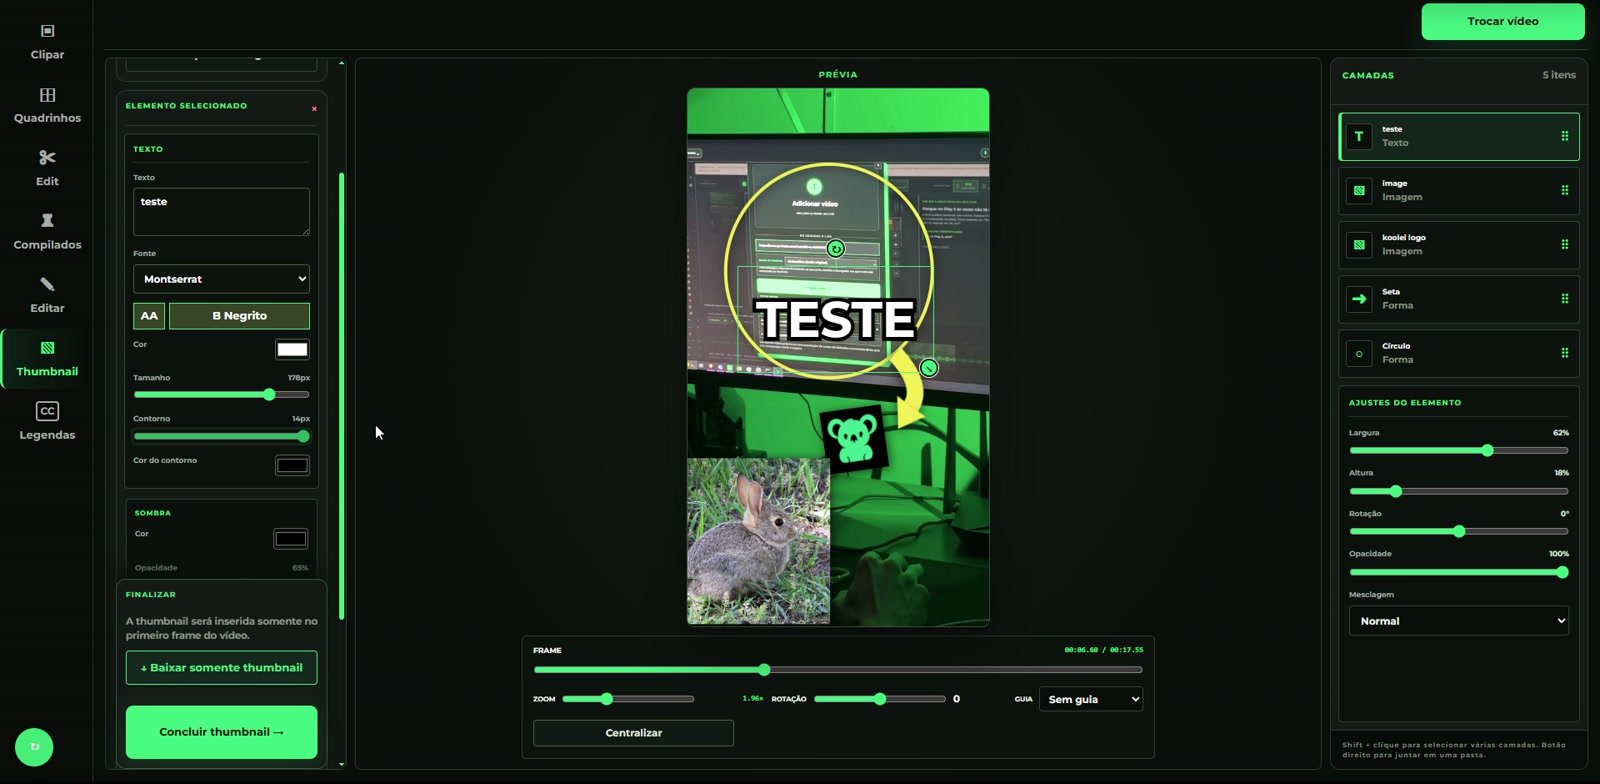
Task: Click the round green refresh button
Action: click(34, 747)
